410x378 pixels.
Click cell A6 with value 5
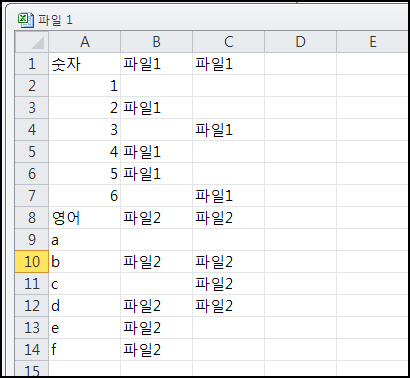[x=85, y=174]
